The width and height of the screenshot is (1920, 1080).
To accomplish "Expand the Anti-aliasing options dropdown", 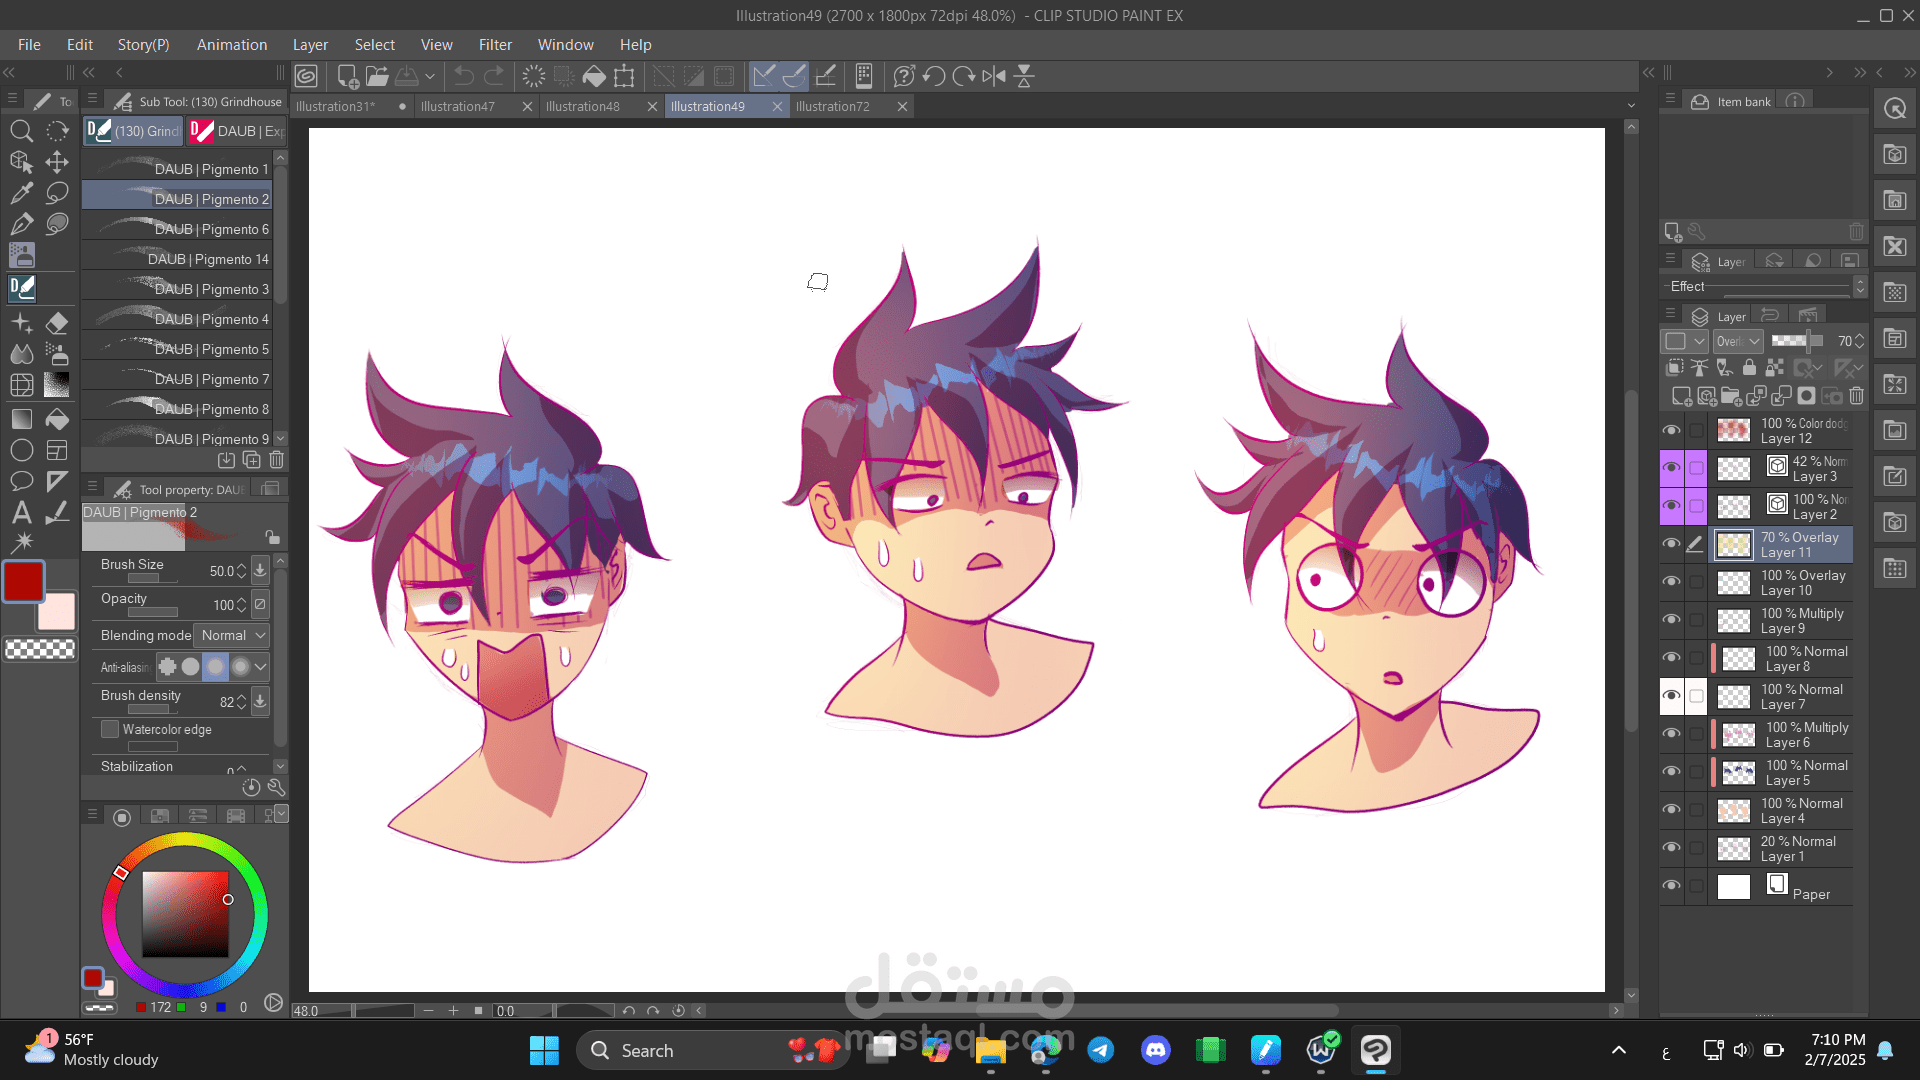I will click(x=261, y=667).
